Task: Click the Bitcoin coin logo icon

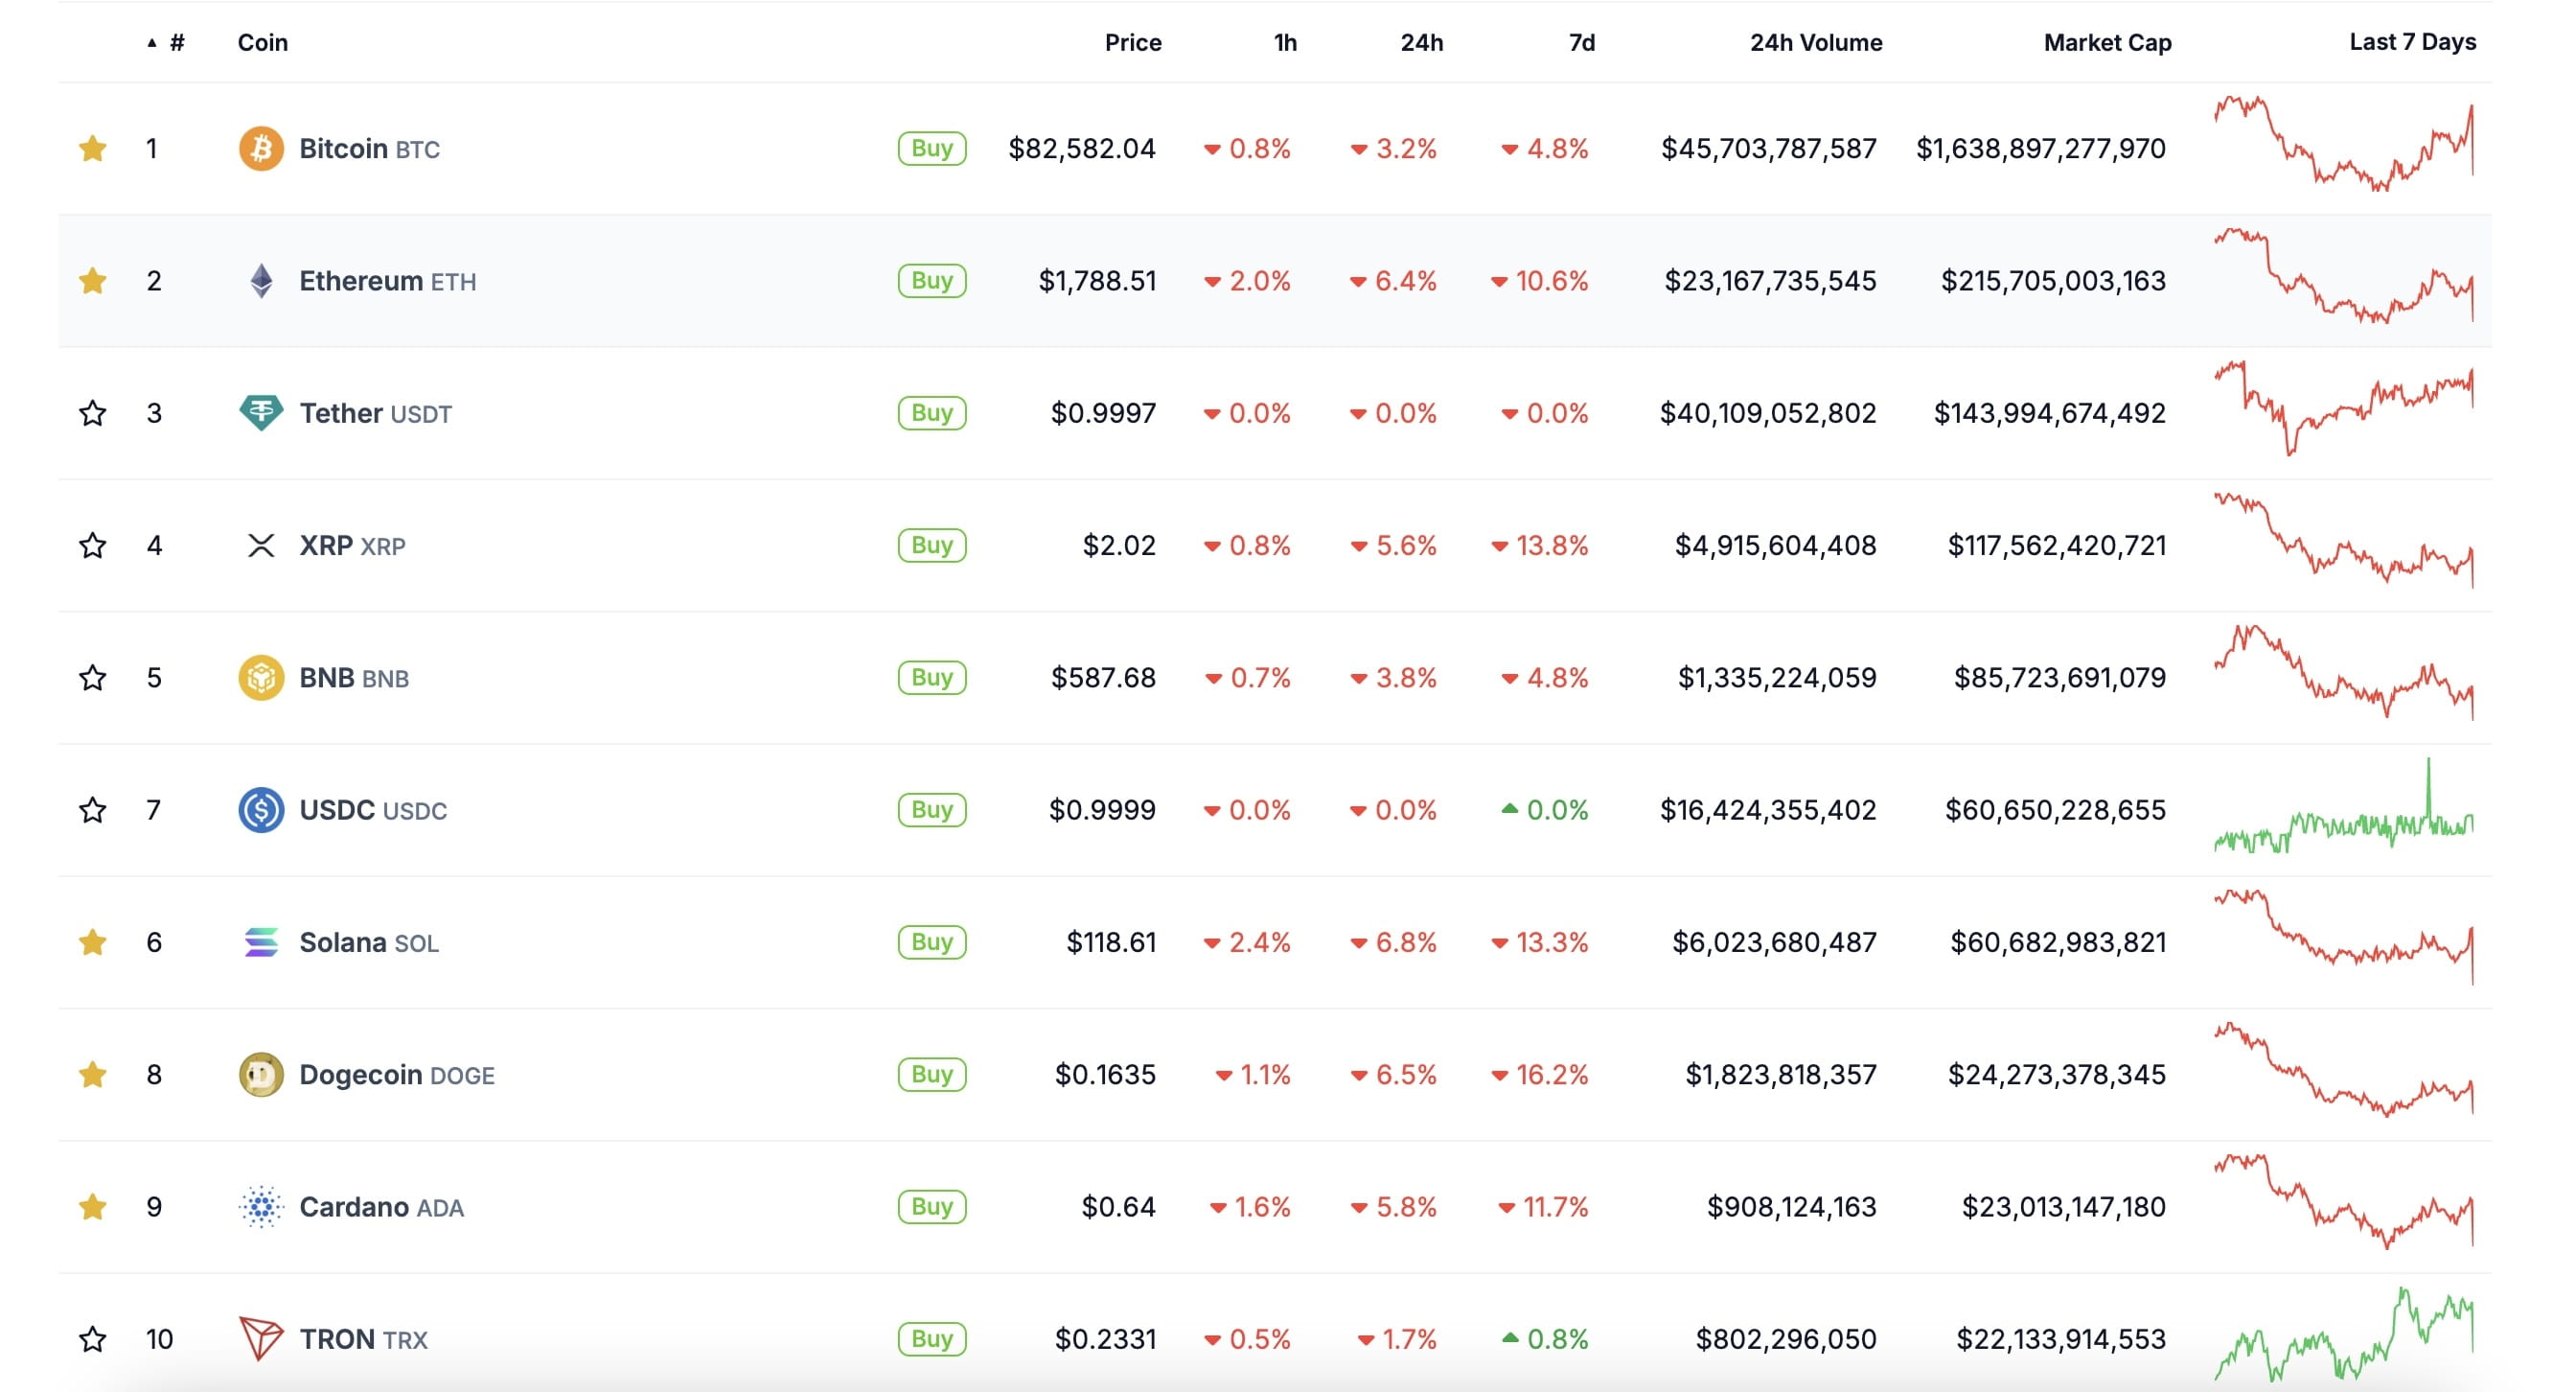Action: 260,148
